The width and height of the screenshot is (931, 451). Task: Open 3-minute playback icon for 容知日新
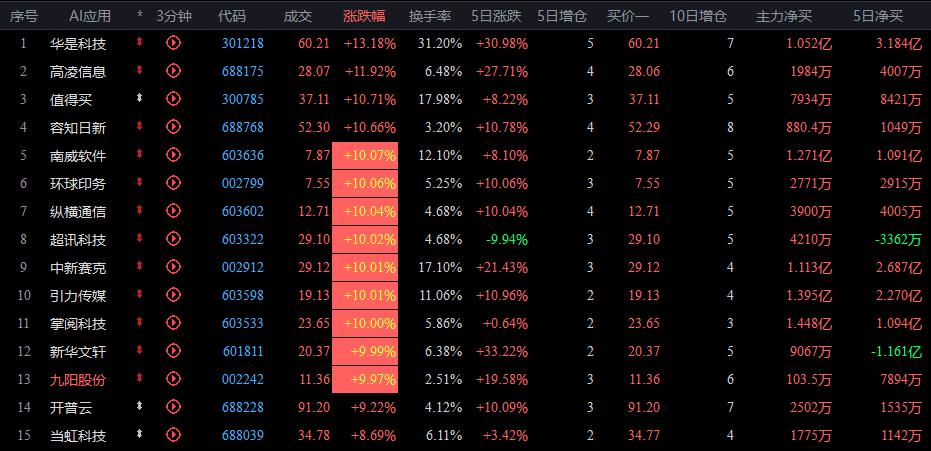173,126
